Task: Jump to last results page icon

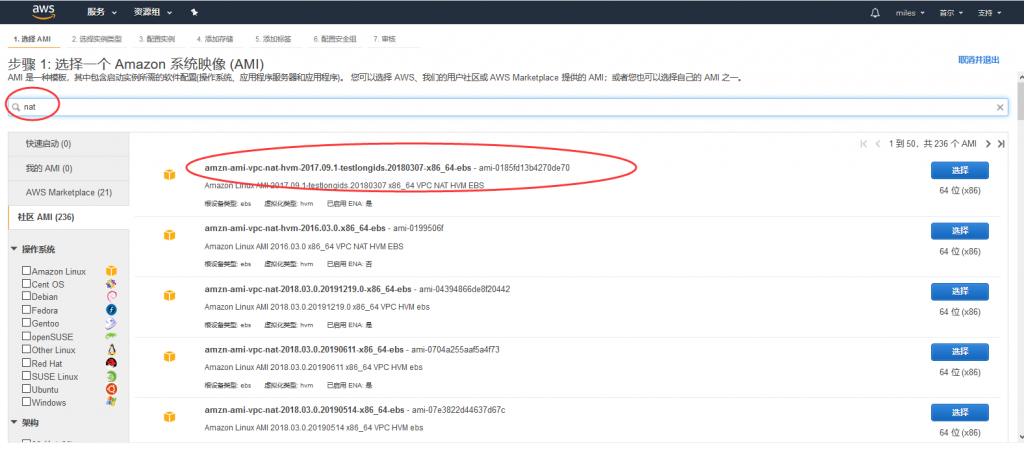Action: pyautogui.click(x=1000, y=144)
